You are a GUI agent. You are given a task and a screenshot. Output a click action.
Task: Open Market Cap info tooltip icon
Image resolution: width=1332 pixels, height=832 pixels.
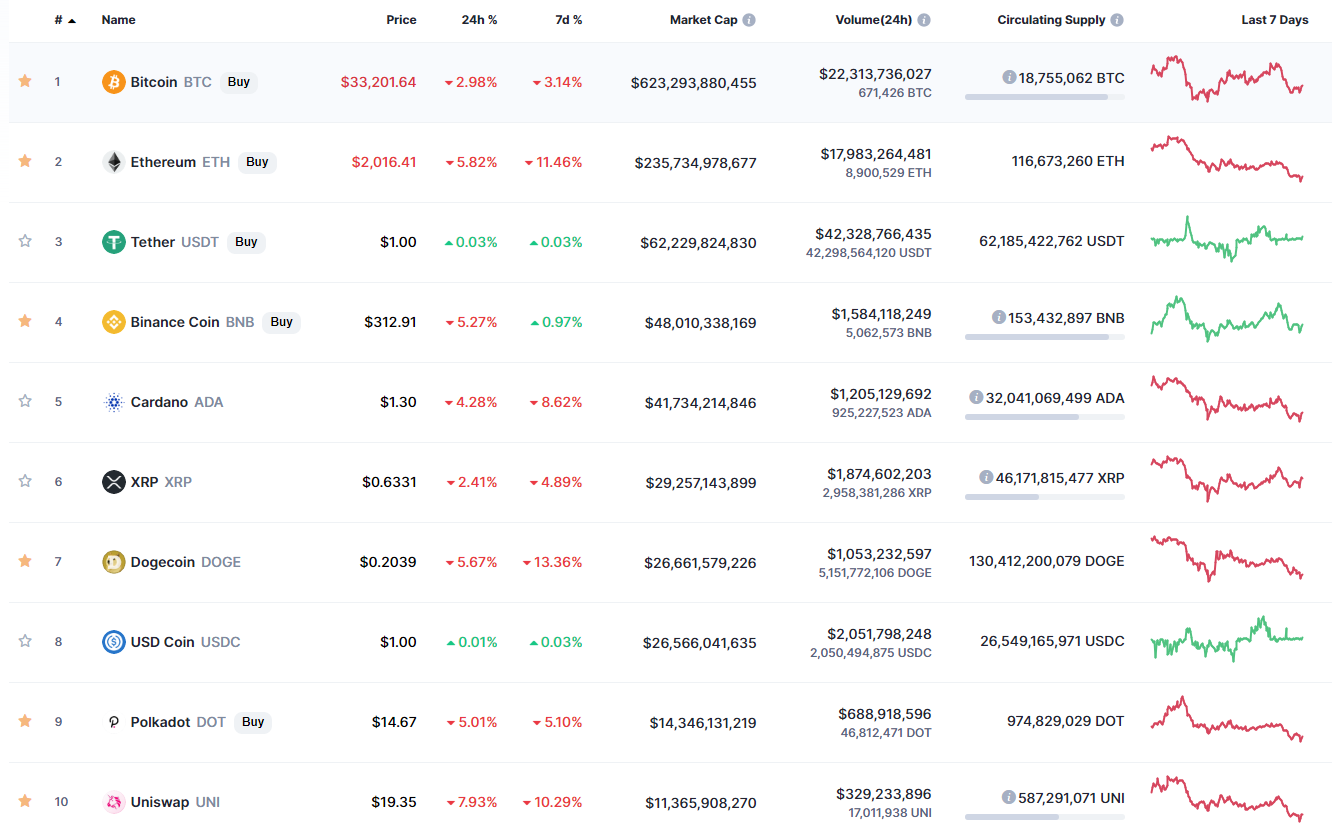(749, 20)
